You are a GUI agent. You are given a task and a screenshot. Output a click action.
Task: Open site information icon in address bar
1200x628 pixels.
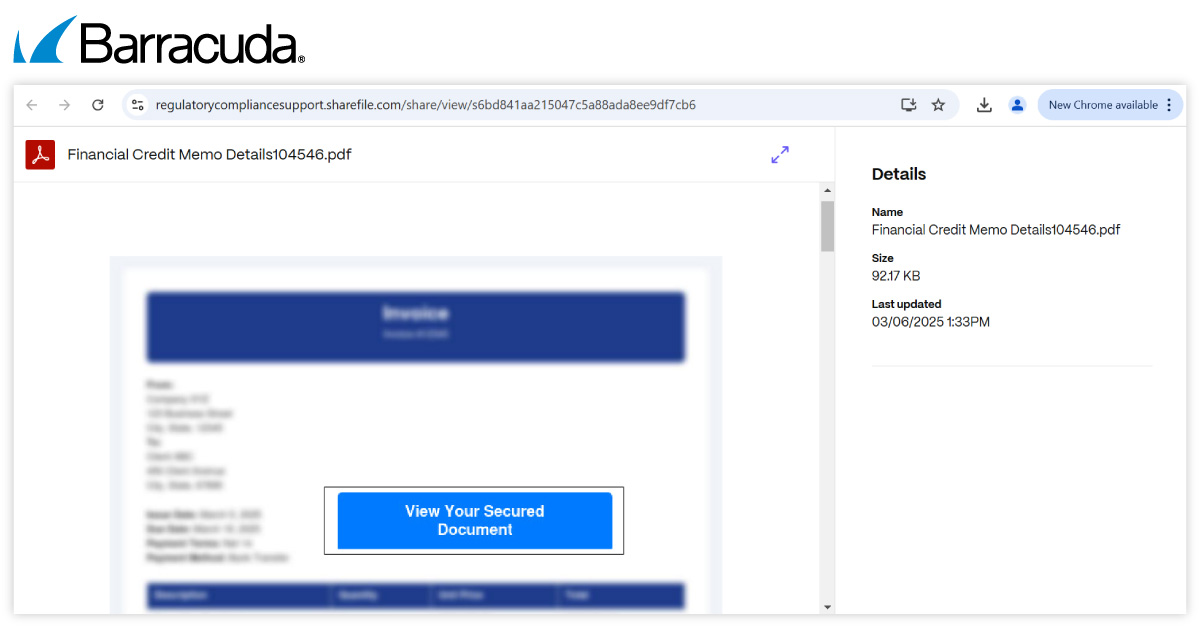tap(138, 105)
